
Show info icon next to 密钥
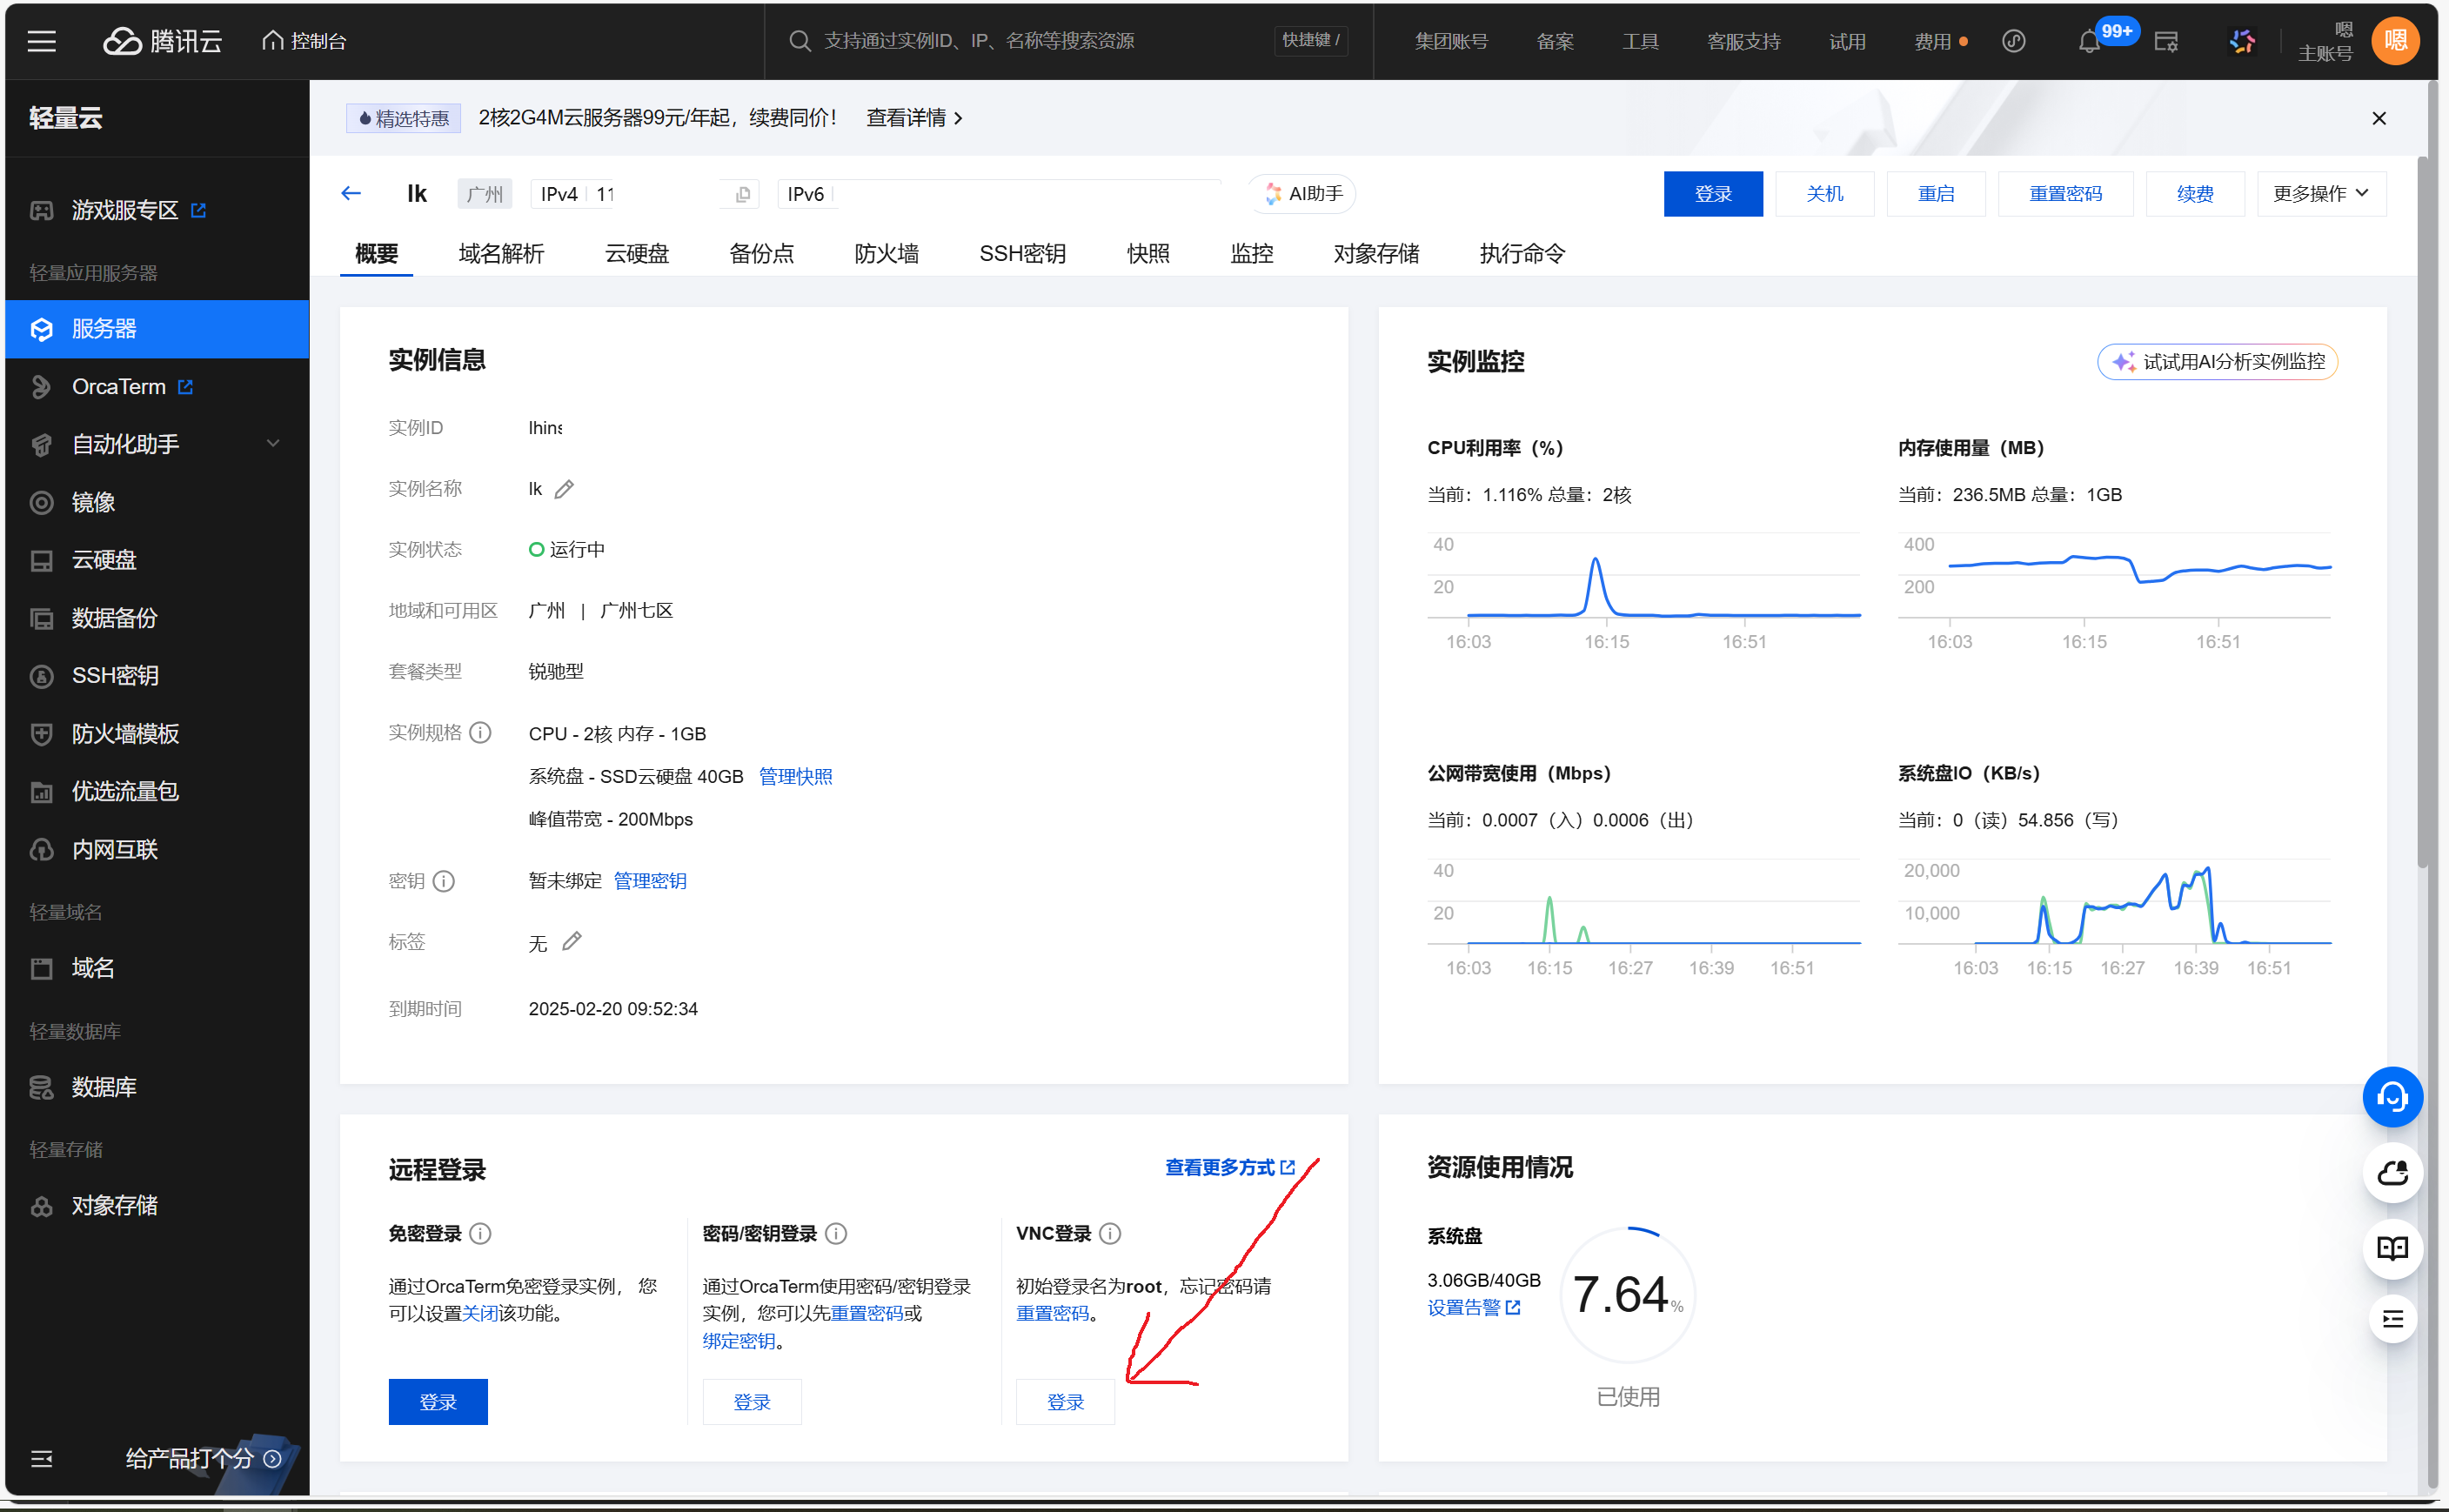pyautogui.click(x=444, y=881)
